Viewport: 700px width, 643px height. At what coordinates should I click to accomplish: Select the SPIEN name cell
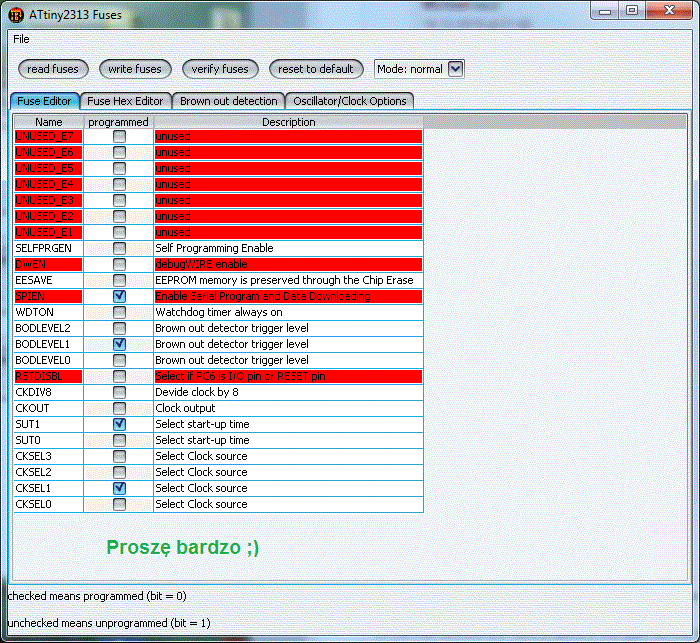tap(49, 296)
